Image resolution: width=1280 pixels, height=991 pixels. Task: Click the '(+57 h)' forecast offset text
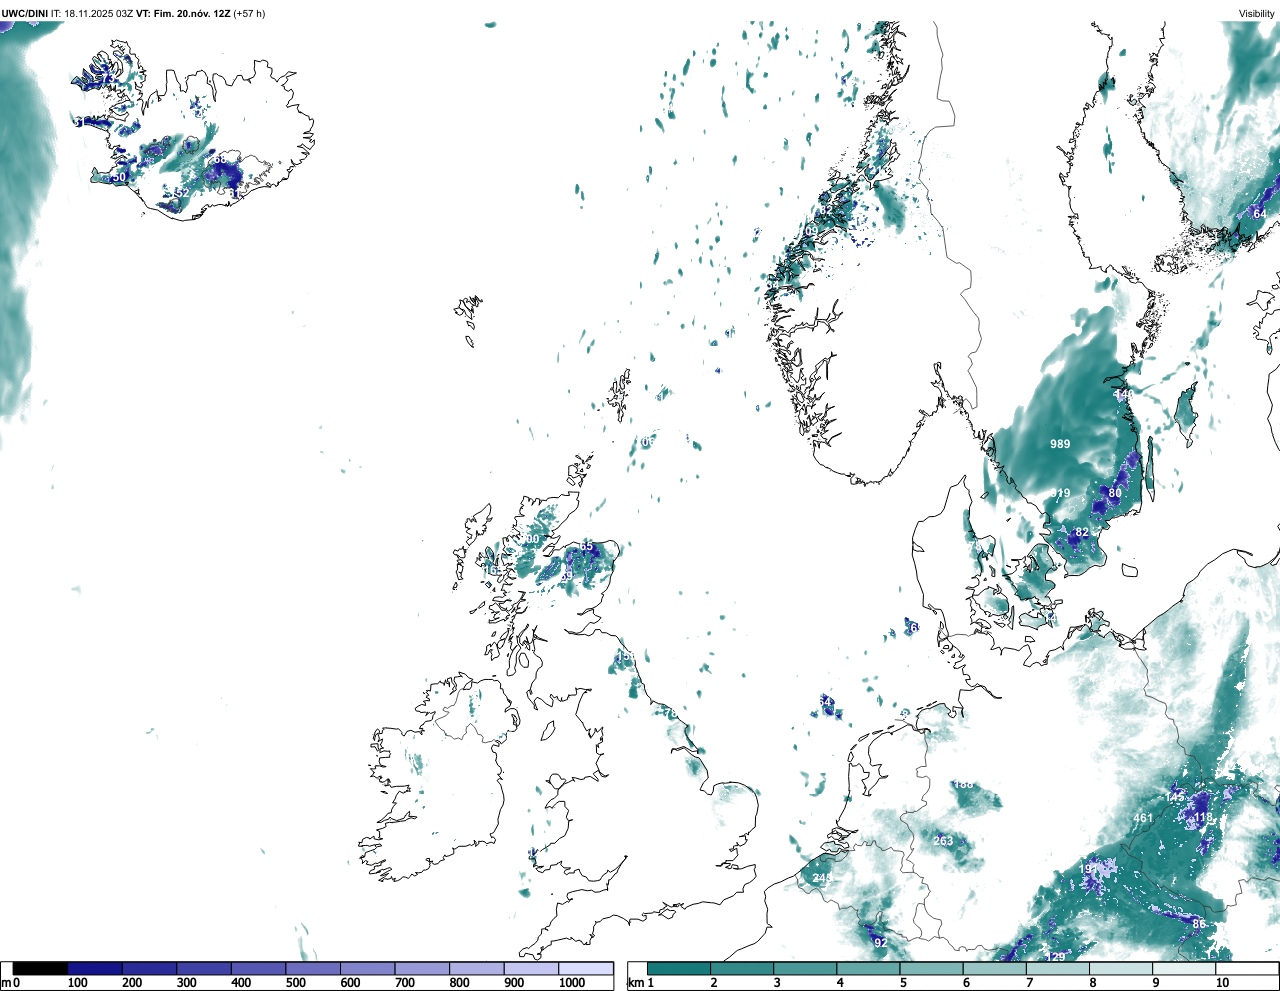[x=249, y=13]
